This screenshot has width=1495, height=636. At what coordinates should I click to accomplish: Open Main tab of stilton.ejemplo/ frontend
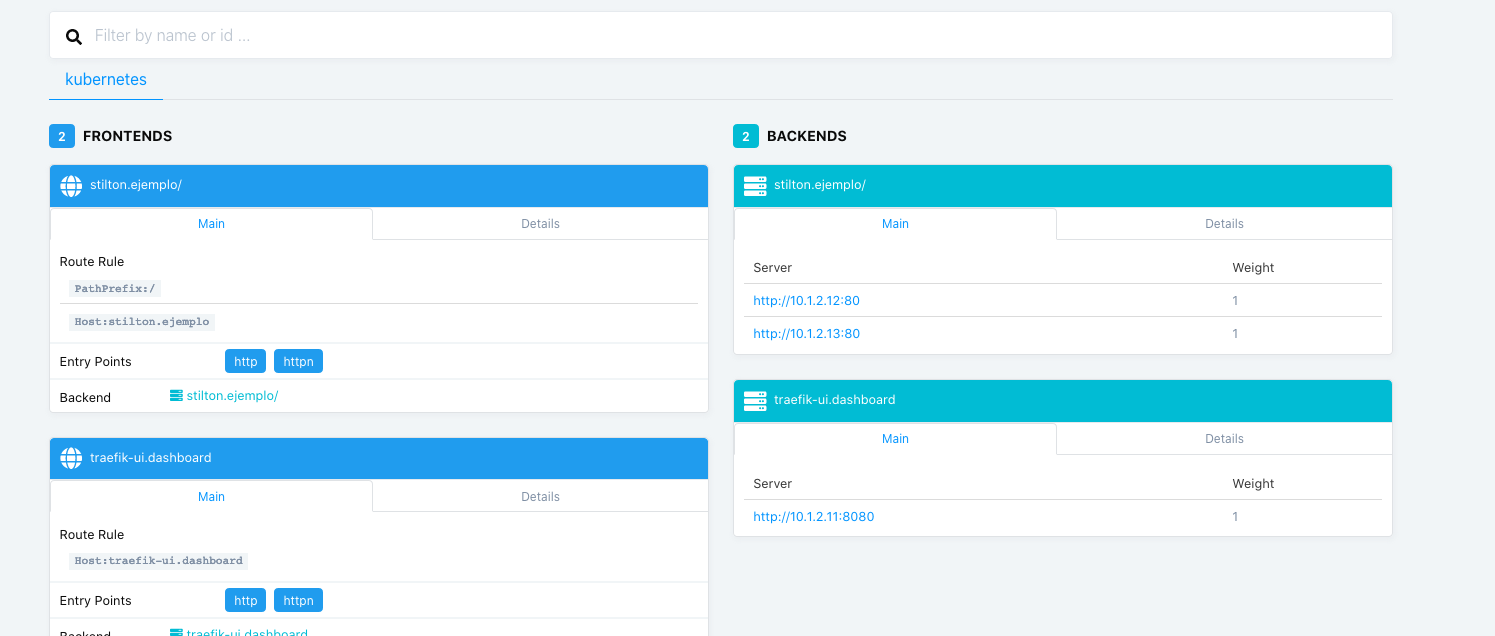211,224
